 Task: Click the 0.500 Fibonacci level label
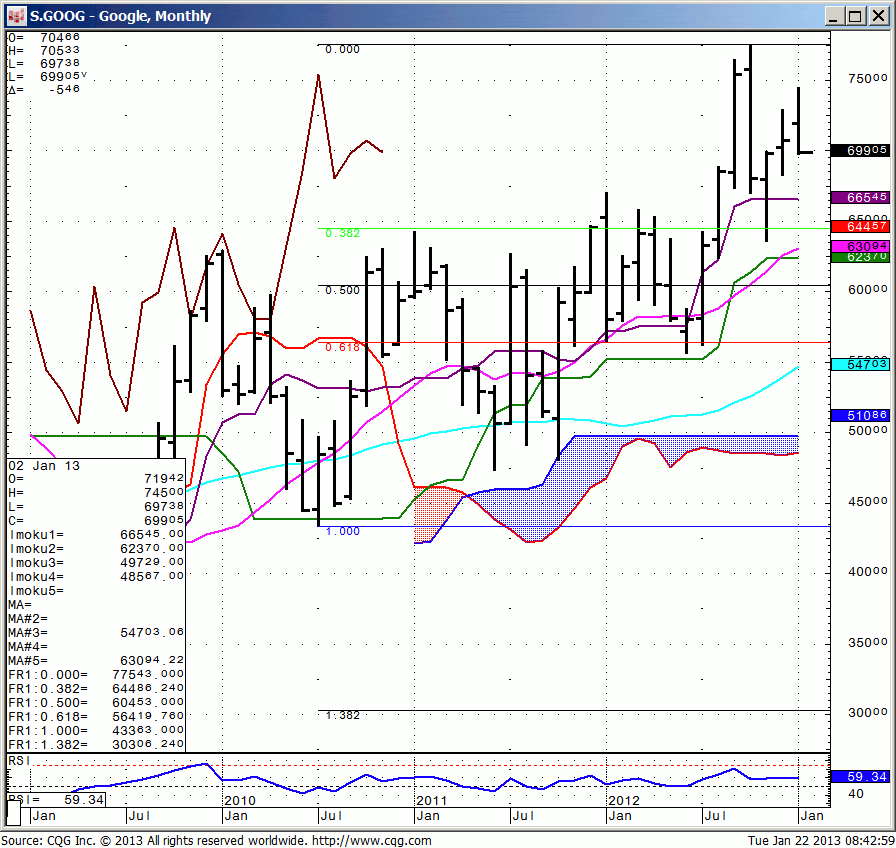point(342,290)
